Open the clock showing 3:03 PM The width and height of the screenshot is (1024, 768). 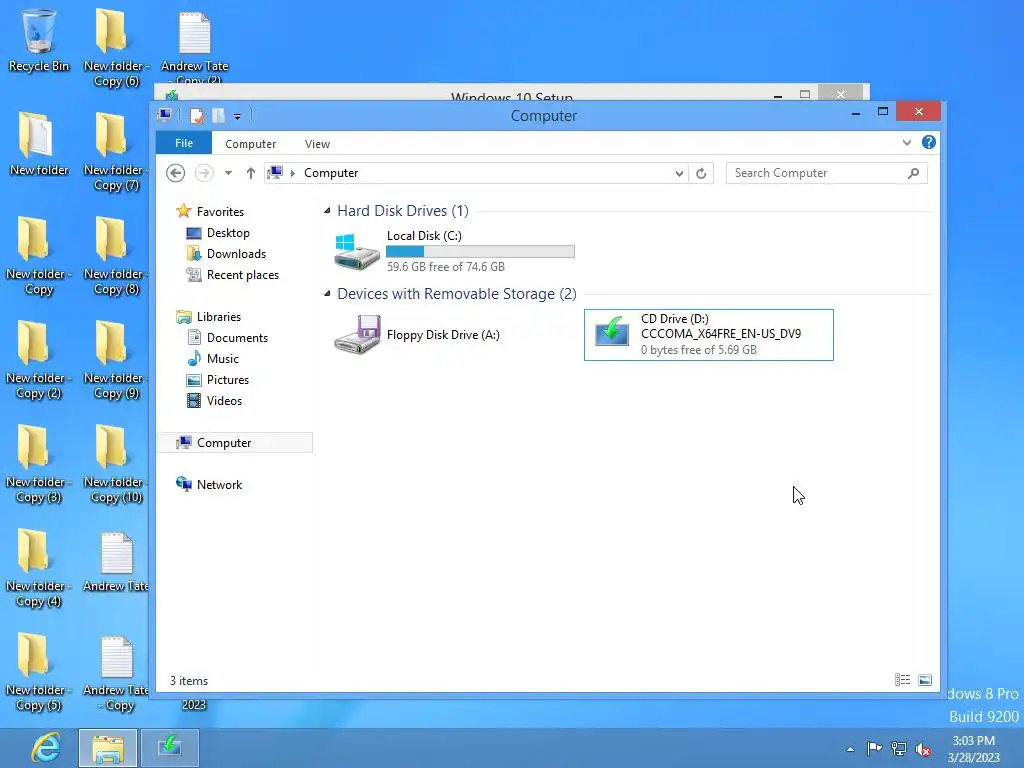pos(973,749)
